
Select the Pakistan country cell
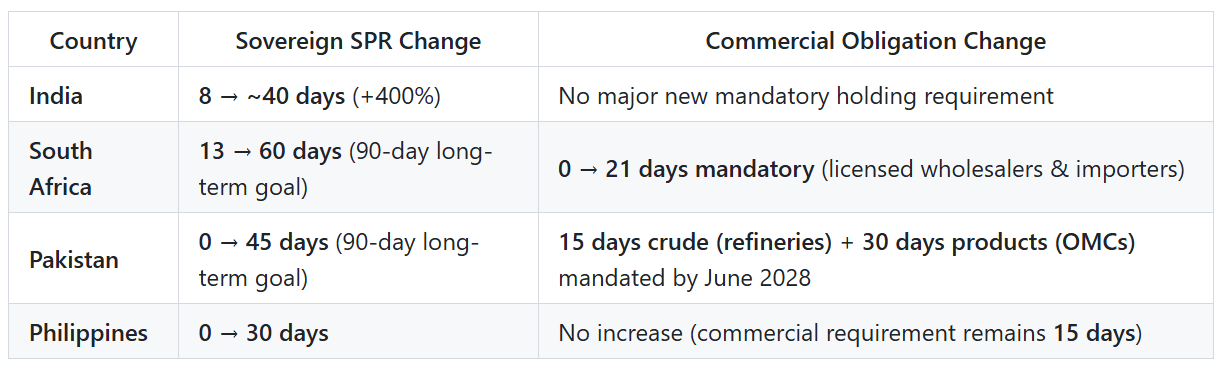(93, 259)
